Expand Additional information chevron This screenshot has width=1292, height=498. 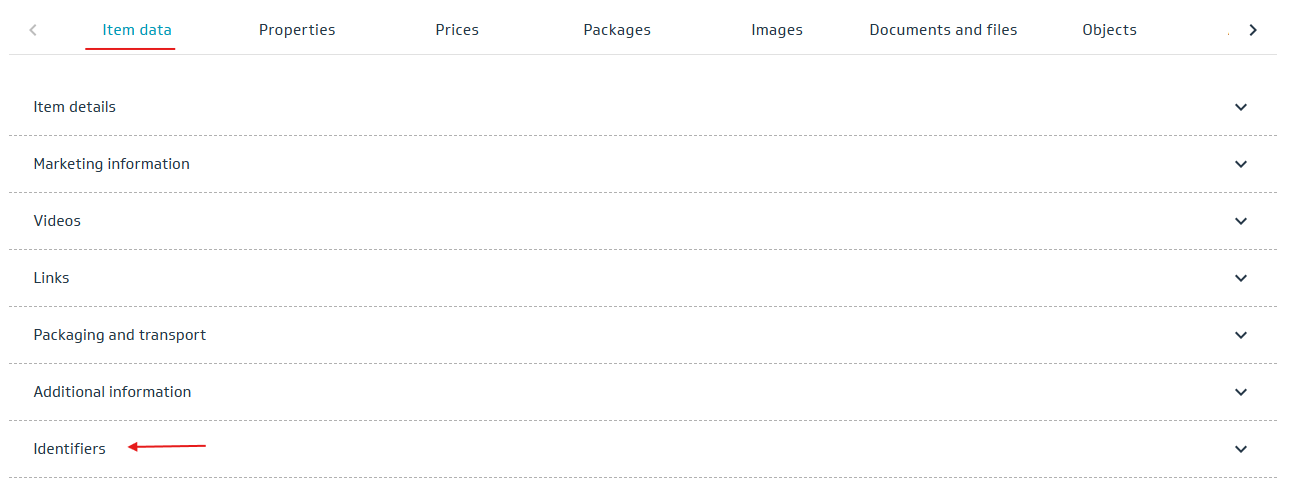[x=1241, y=392]
